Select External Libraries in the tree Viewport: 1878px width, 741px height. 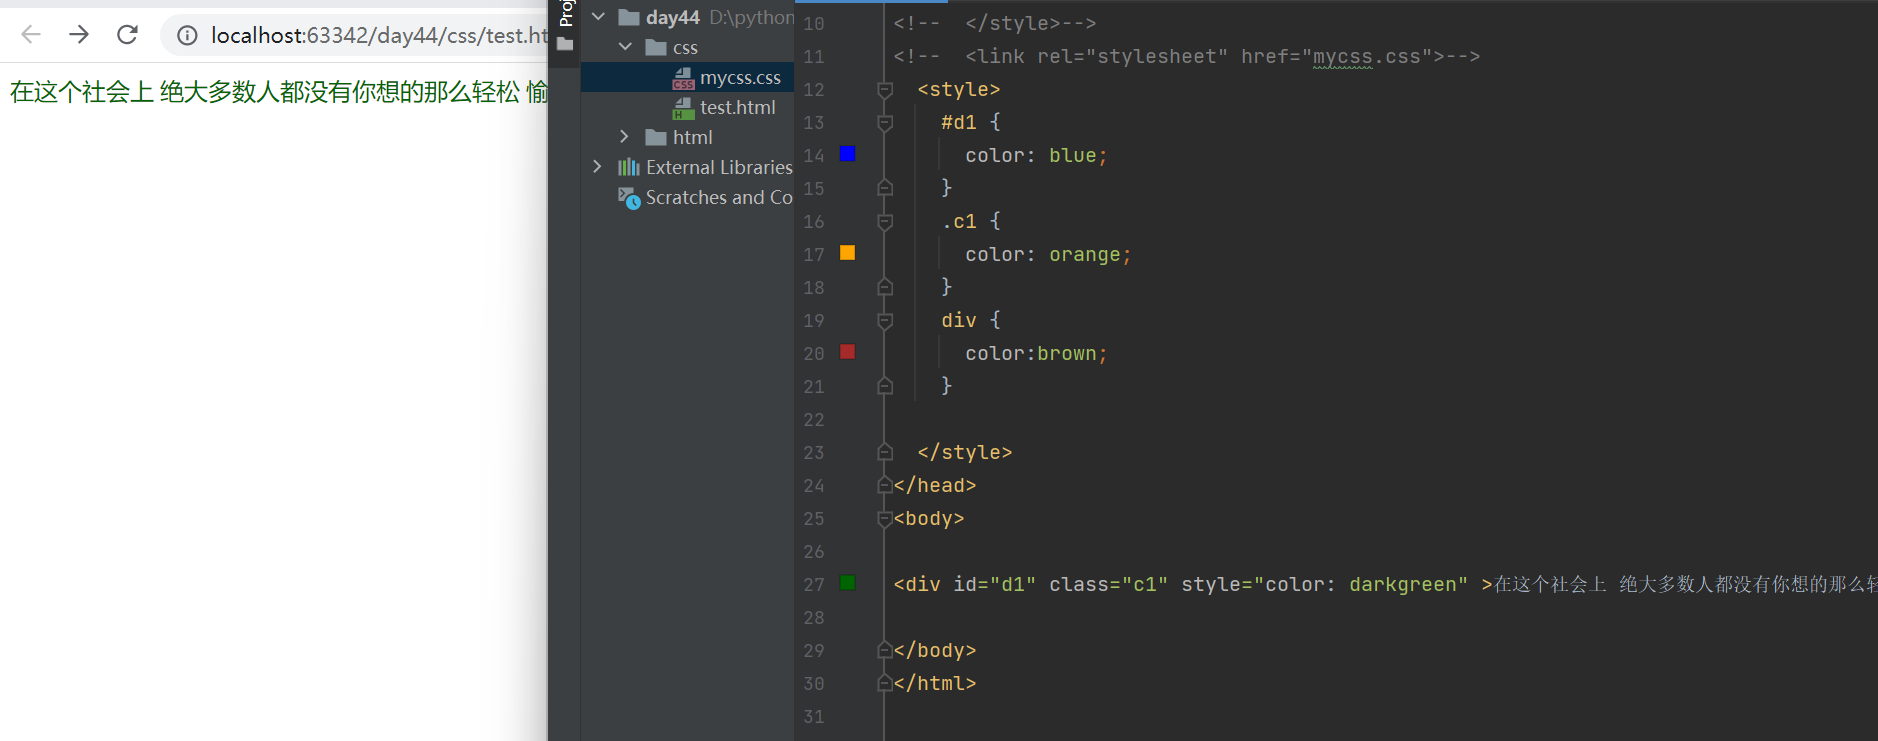point(719,167)
